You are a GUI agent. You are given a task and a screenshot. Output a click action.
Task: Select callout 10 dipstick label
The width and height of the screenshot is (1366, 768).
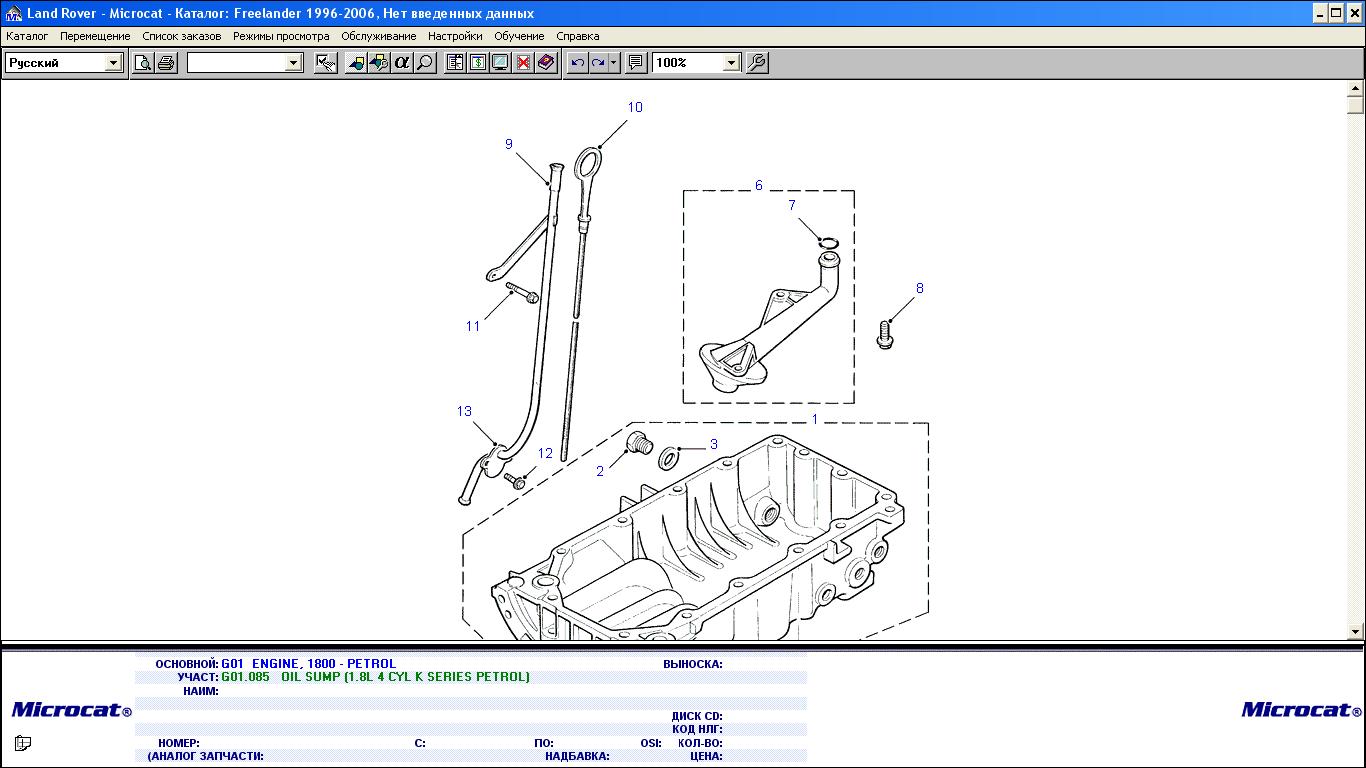(635, 107)
